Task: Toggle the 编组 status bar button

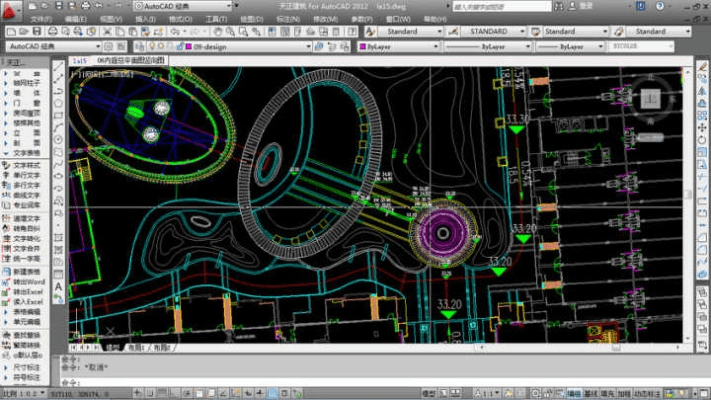Action: point(573,395)
